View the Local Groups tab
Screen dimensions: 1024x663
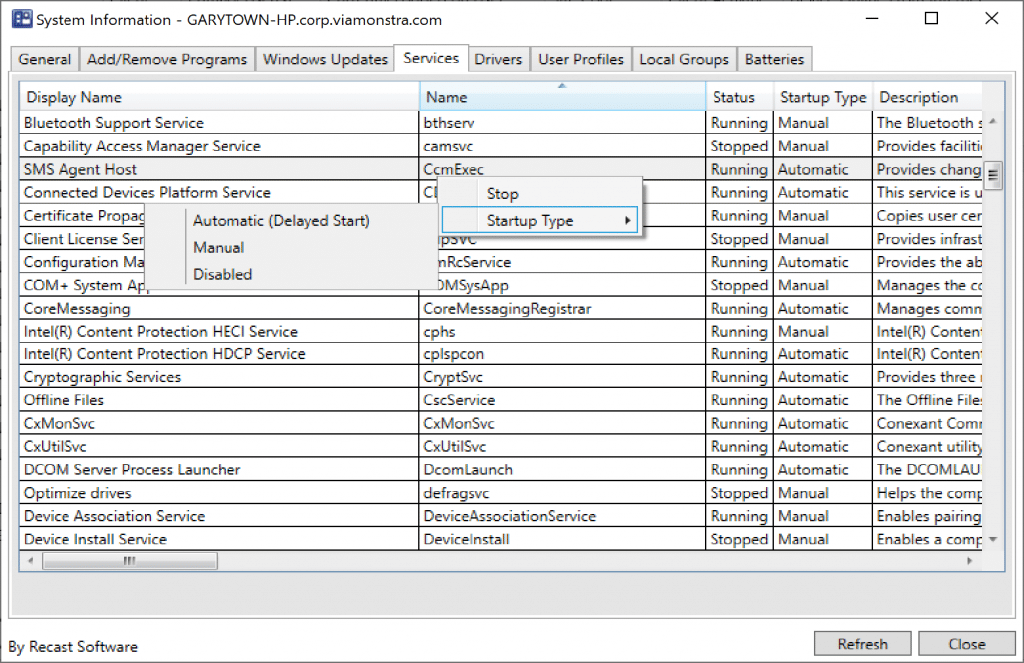tap(684, 59)
